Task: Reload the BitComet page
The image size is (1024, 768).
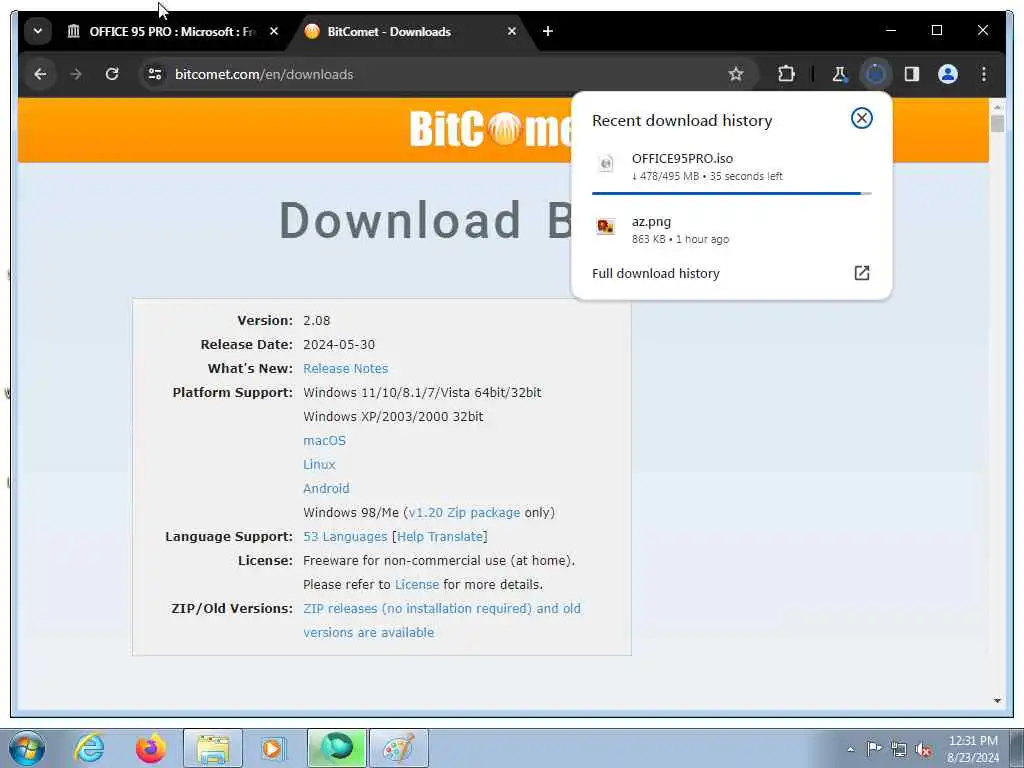Action: (112, 74)
